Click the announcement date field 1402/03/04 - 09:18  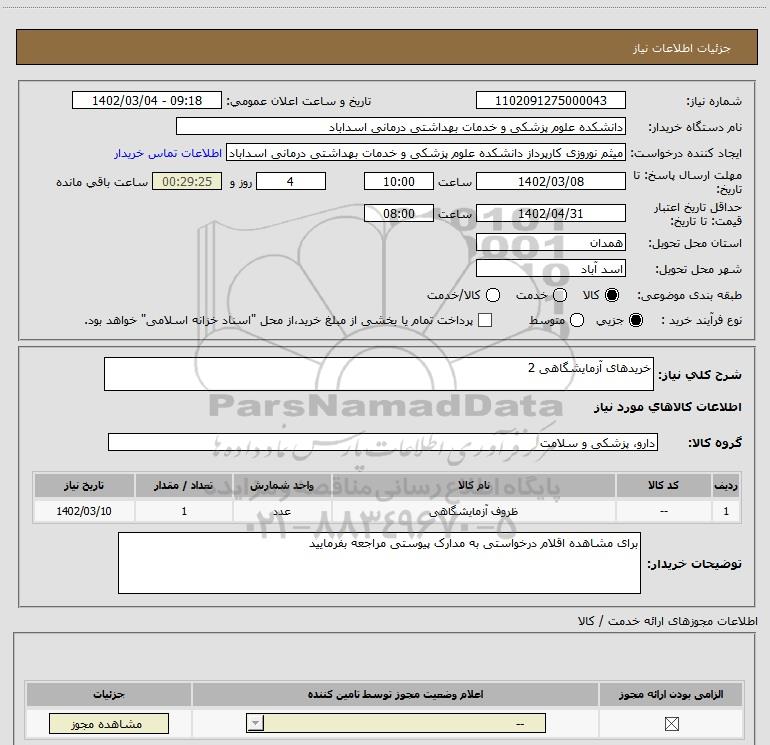147,100
